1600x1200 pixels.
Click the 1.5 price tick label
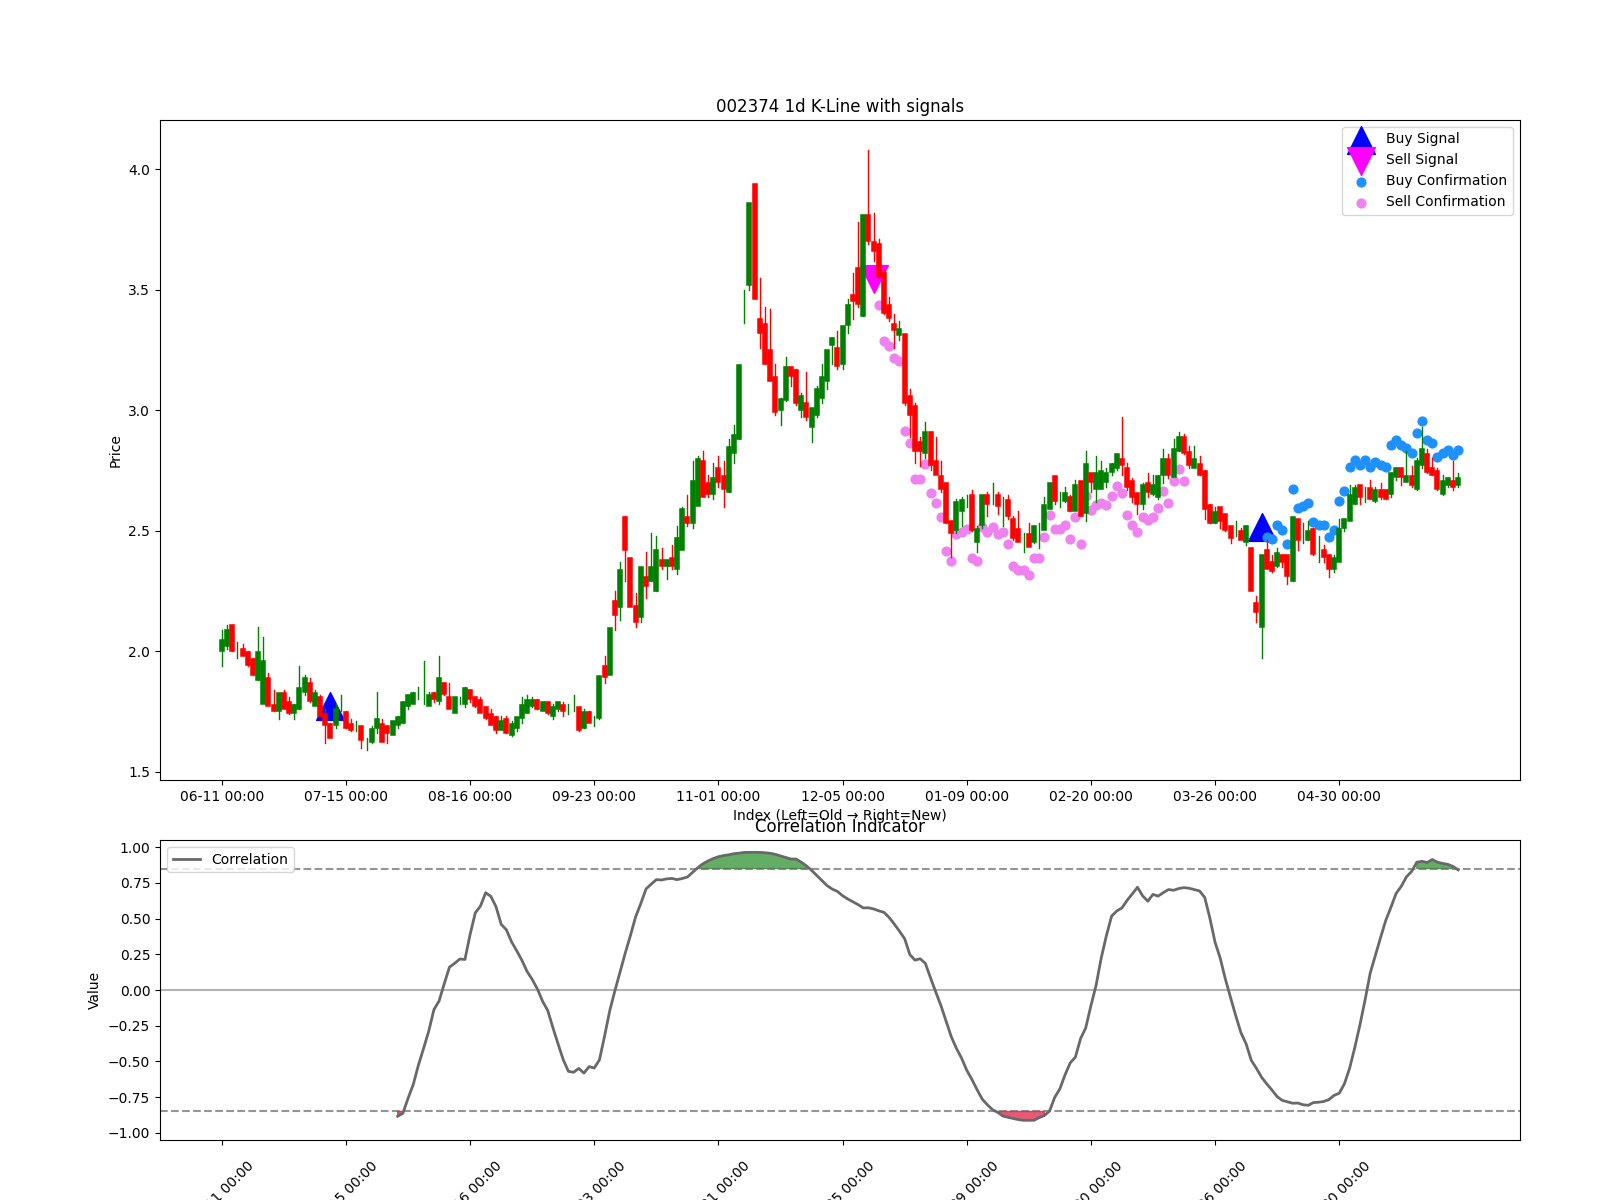coord(139,772)
